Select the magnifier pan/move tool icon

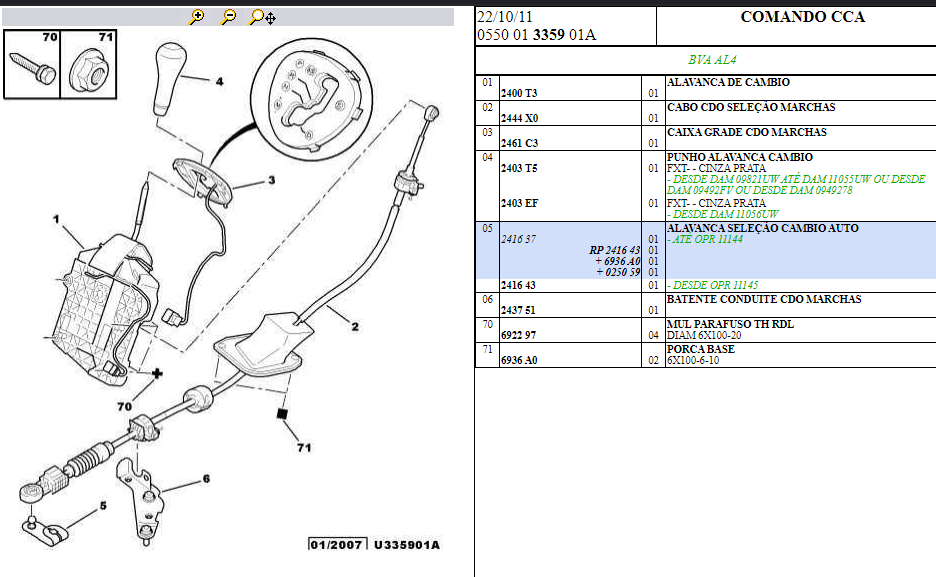tap(262, 16)
